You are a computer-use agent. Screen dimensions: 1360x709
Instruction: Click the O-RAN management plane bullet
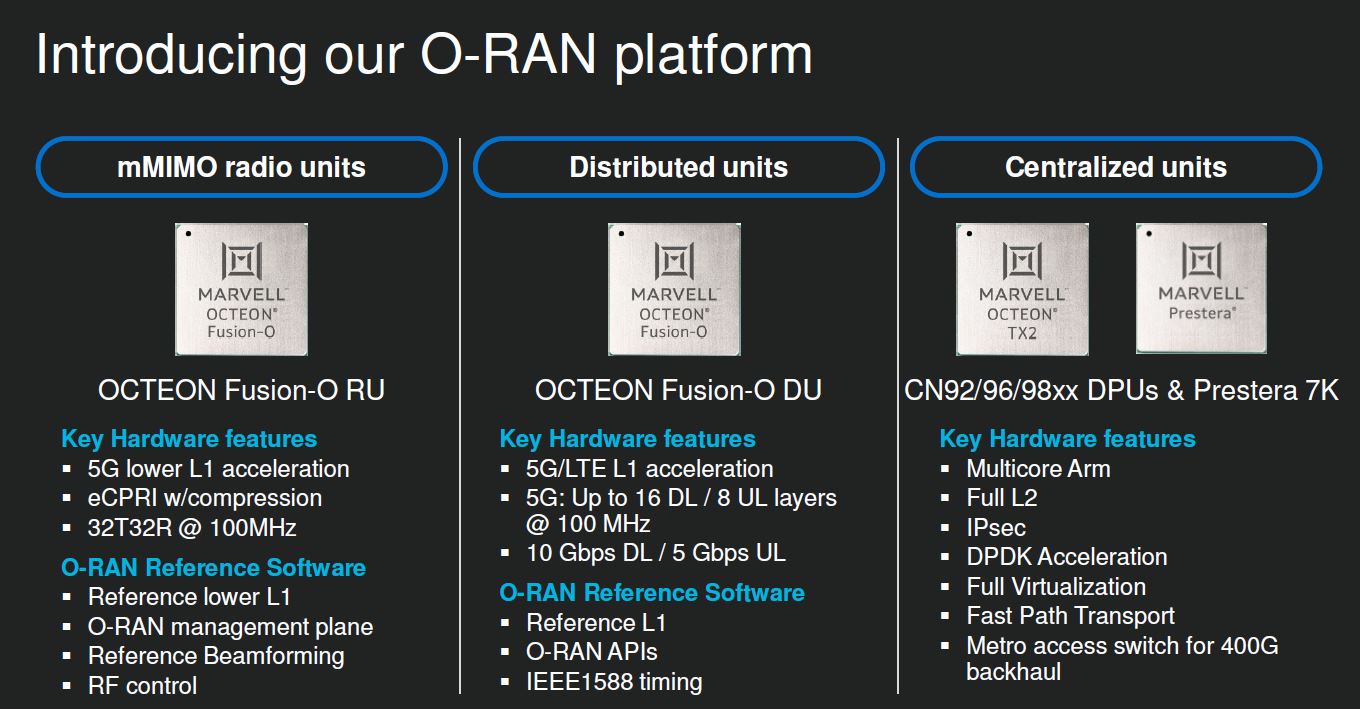click(218, 627)
